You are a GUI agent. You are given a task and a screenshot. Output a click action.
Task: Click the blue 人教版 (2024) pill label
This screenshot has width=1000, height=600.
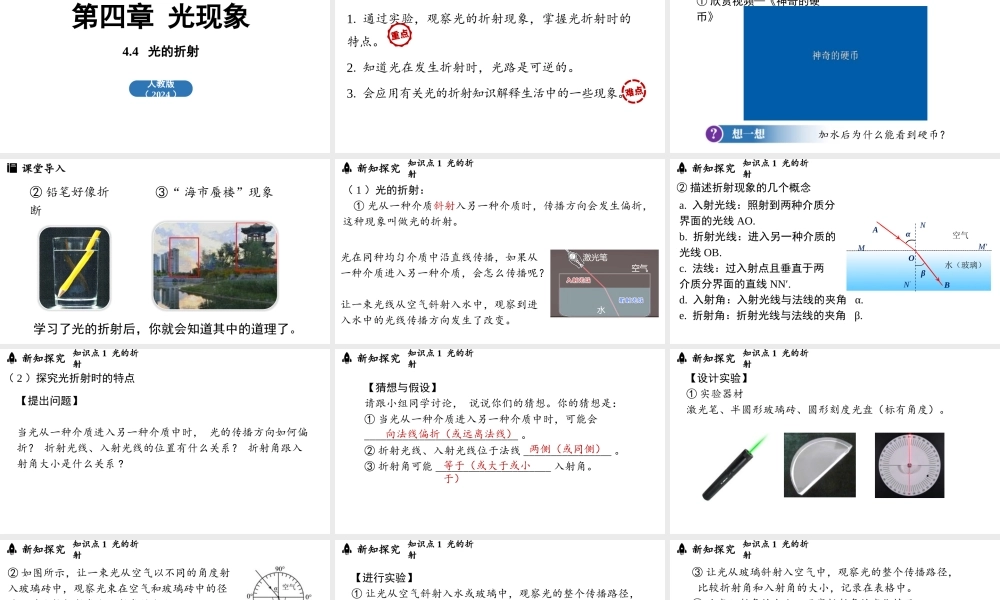point(161,88)
